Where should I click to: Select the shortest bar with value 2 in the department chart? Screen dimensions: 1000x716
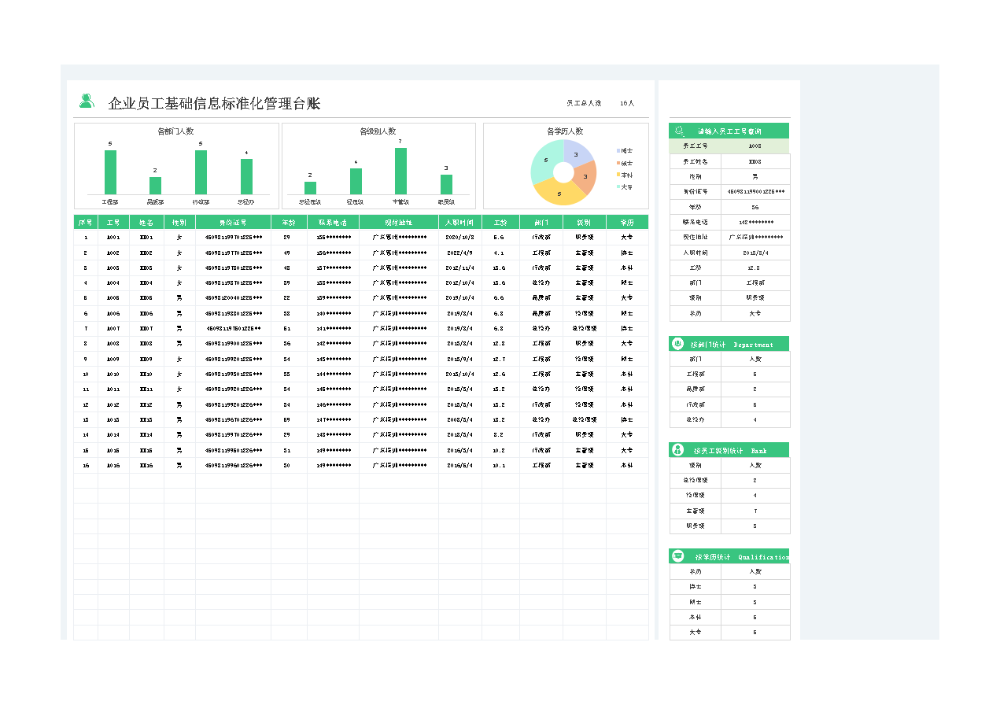(155, 186)
